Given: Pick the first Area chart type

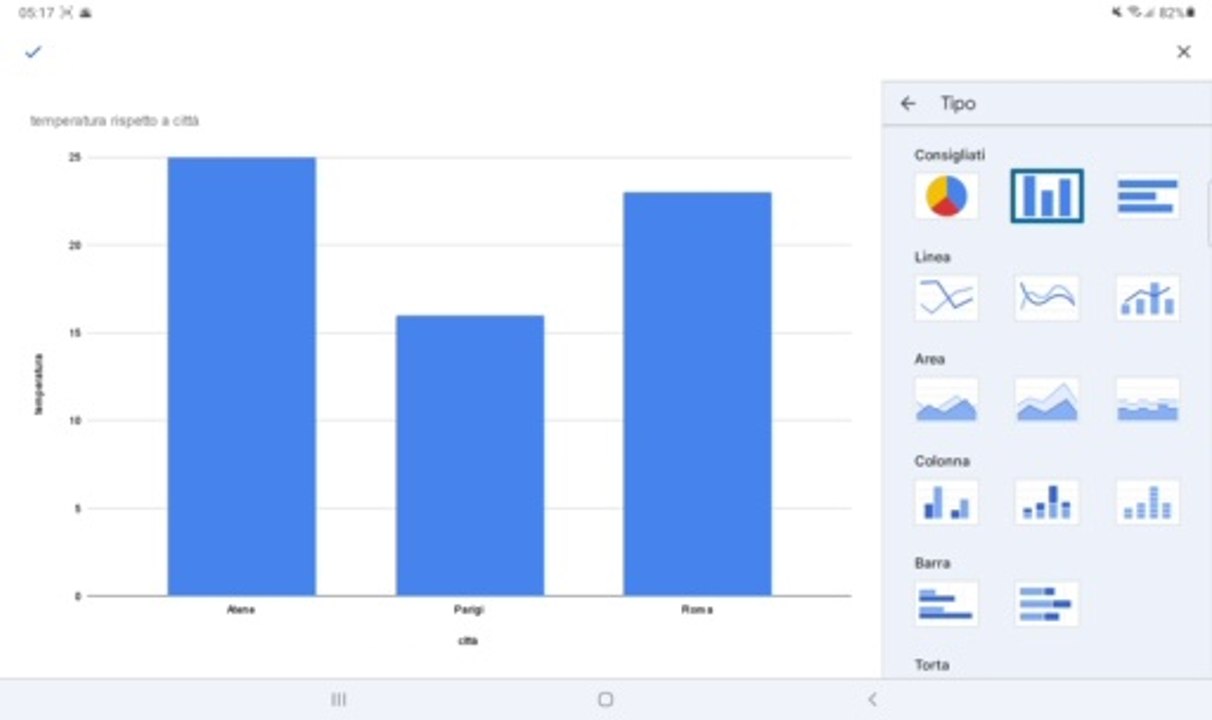Looking at the screenshot, I should [x=946, y=400].
